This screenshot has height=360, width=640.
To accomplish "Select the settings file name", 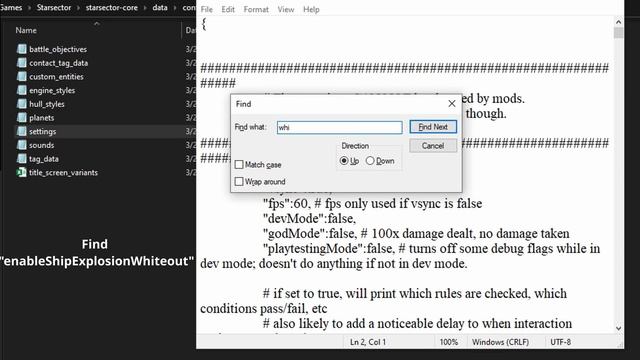I will point(42,131).
